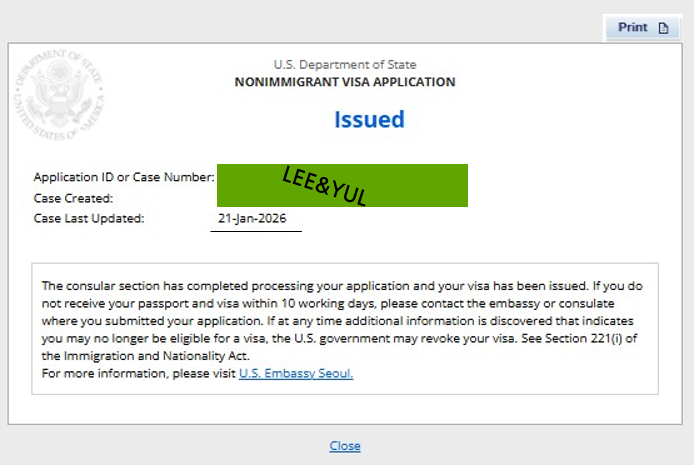The width and height of the screenshot is (694, 465).
Task: Click the LEE&YUL watermark text
Action: coord(324,185)
